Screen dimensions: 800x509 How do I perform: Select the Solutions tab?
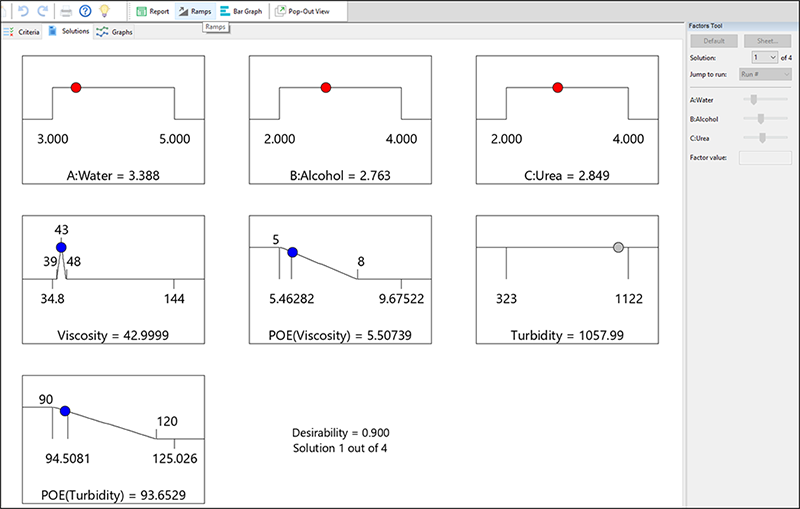(69, 32)
